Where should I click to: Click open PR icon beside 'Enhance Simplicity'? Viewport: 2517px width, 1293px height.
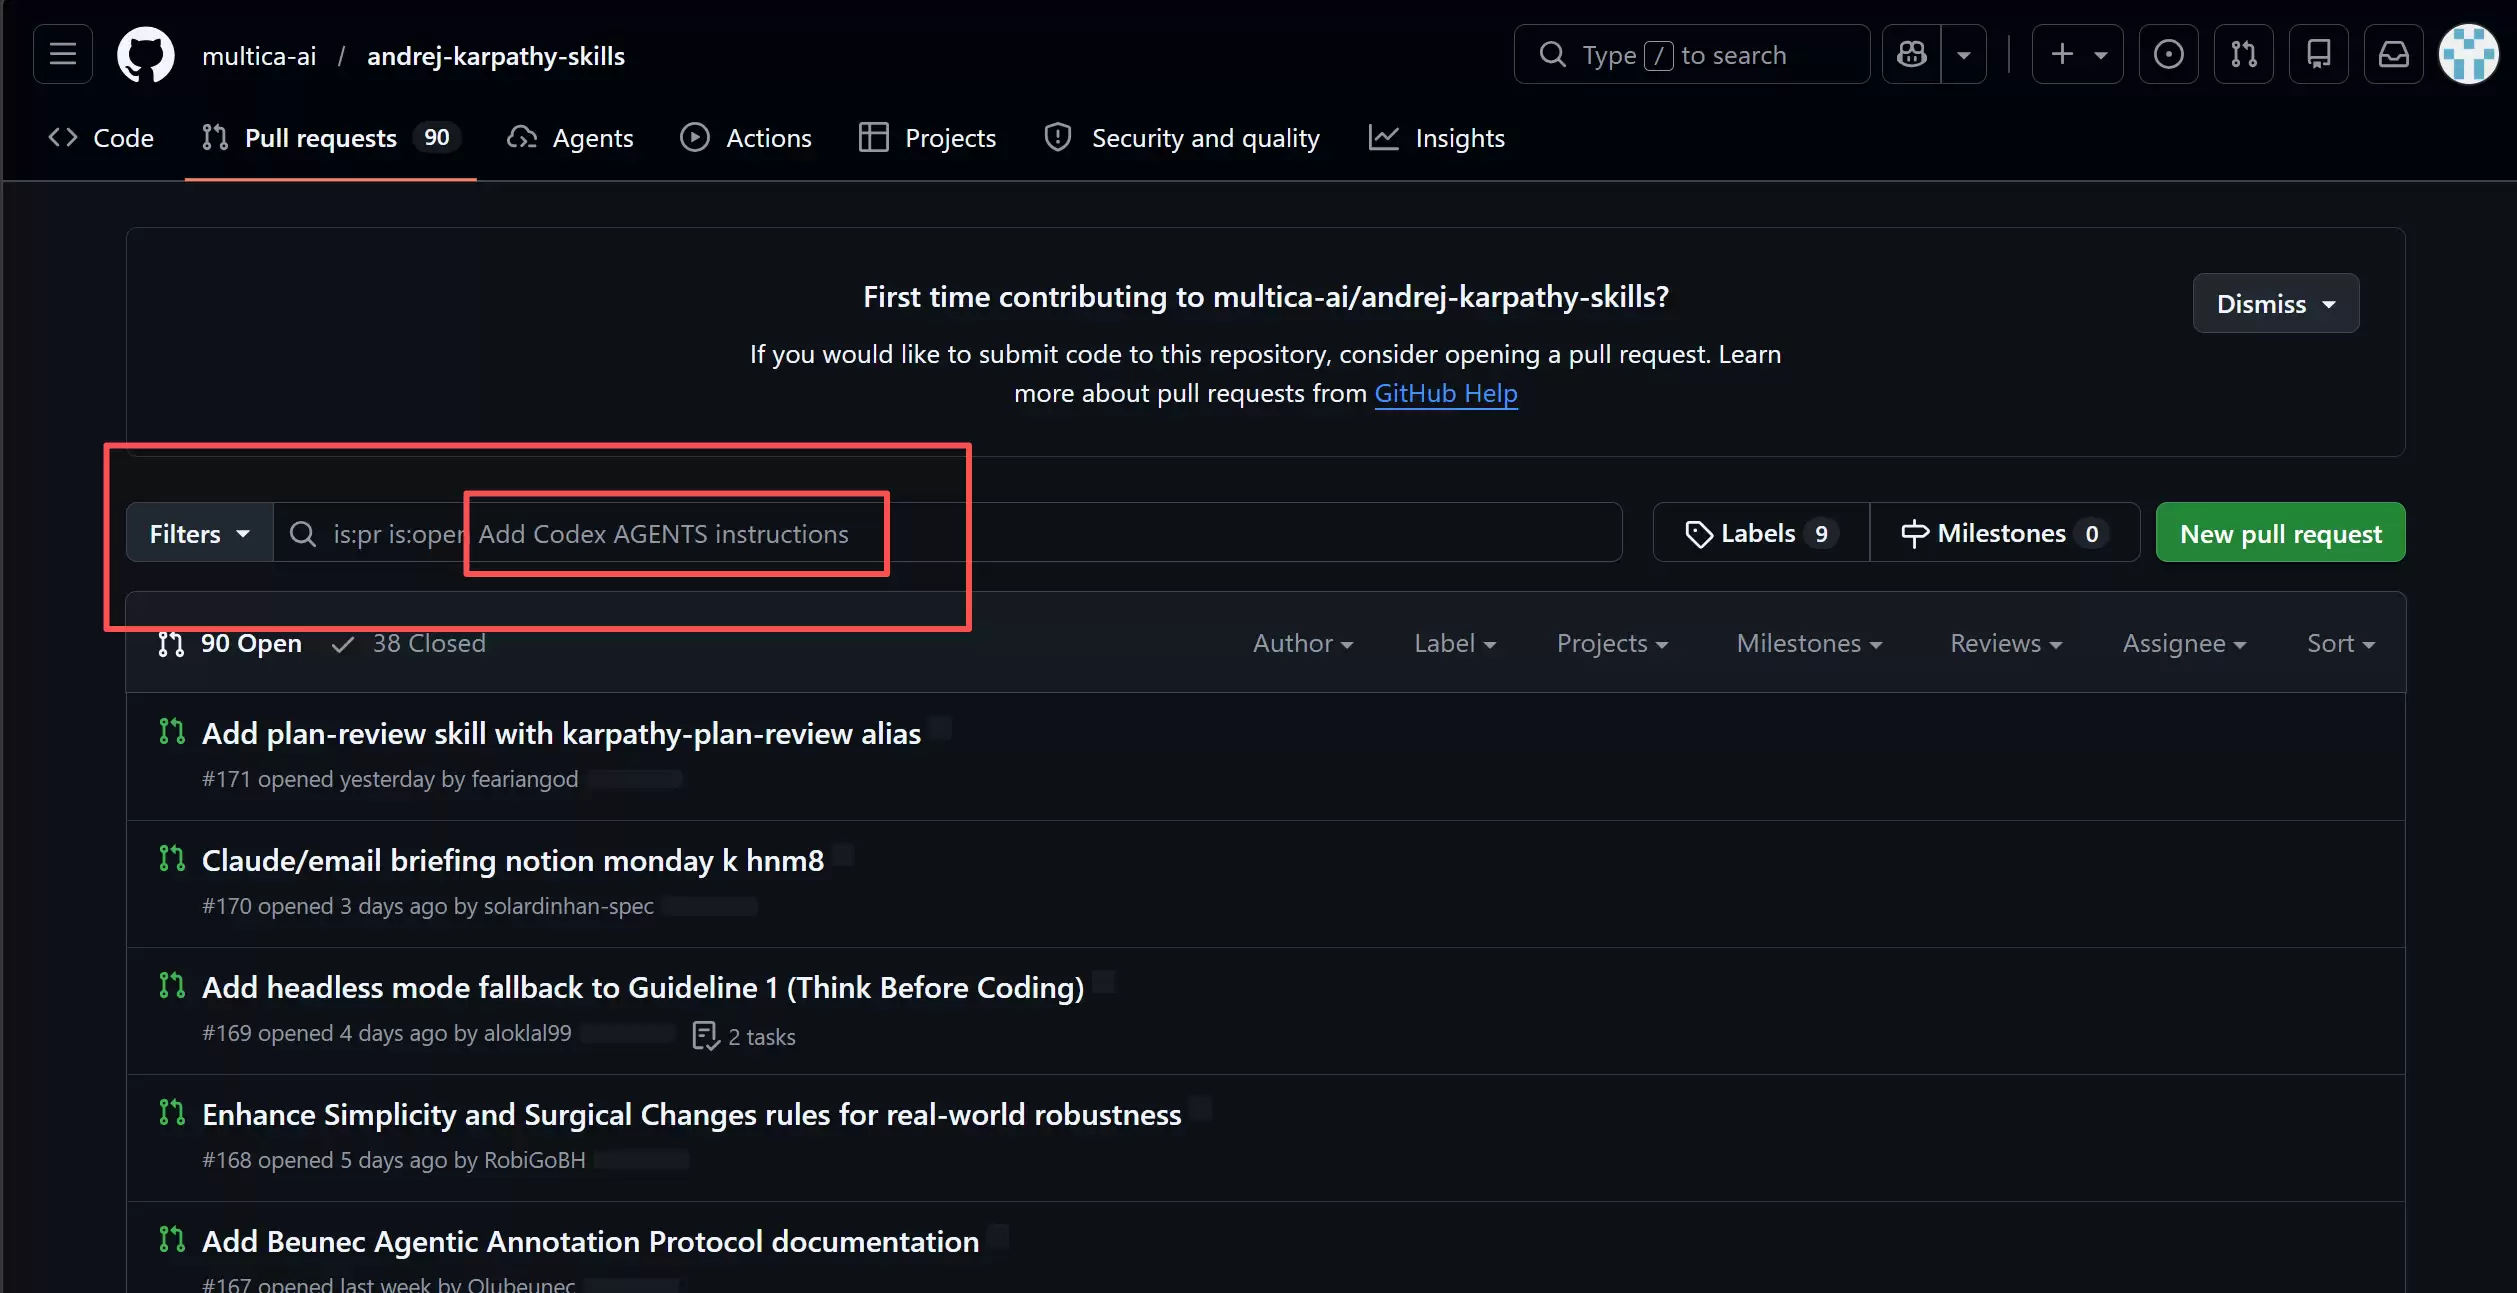[172, 1112]
